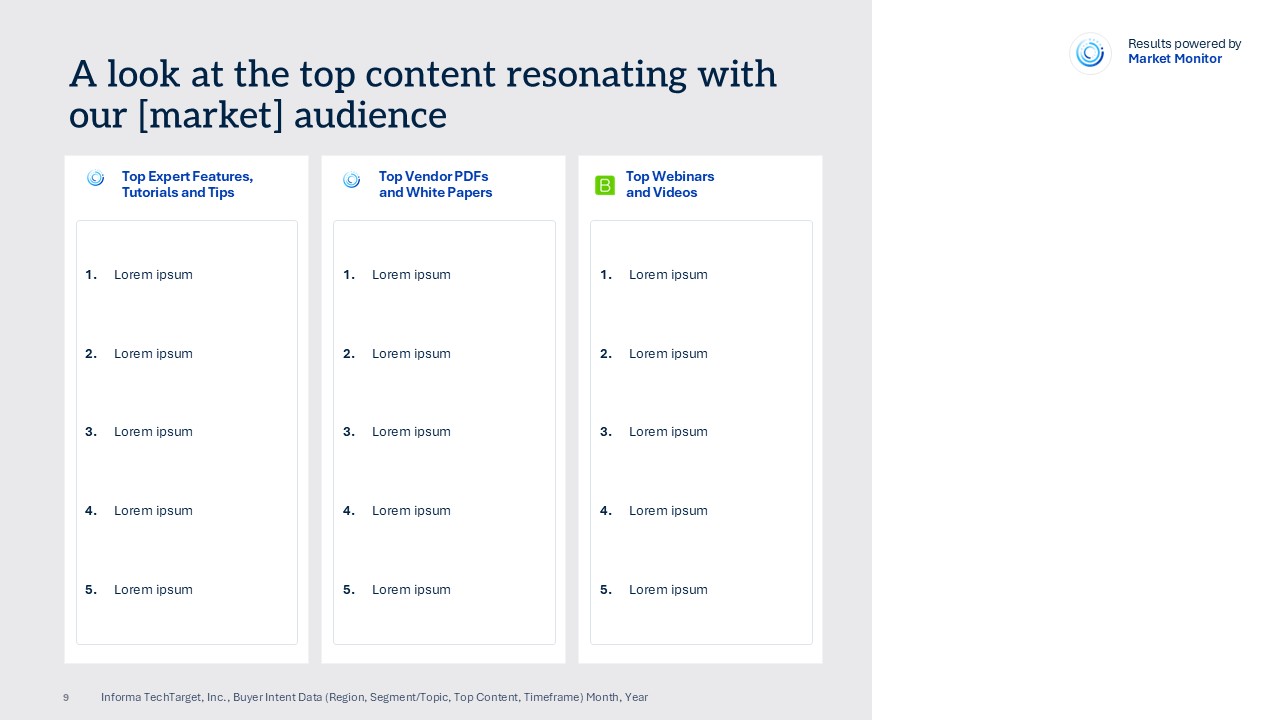Click the swirl icon beside Top Vendor PDFs
This screenshot has width=1280, height=720.
(351, 180)
